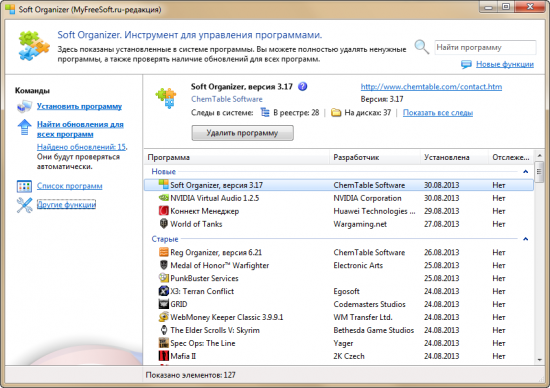Click the Egosoft developer cell
The height and width of the screenshot is (388, 550).
coord(346,292)
